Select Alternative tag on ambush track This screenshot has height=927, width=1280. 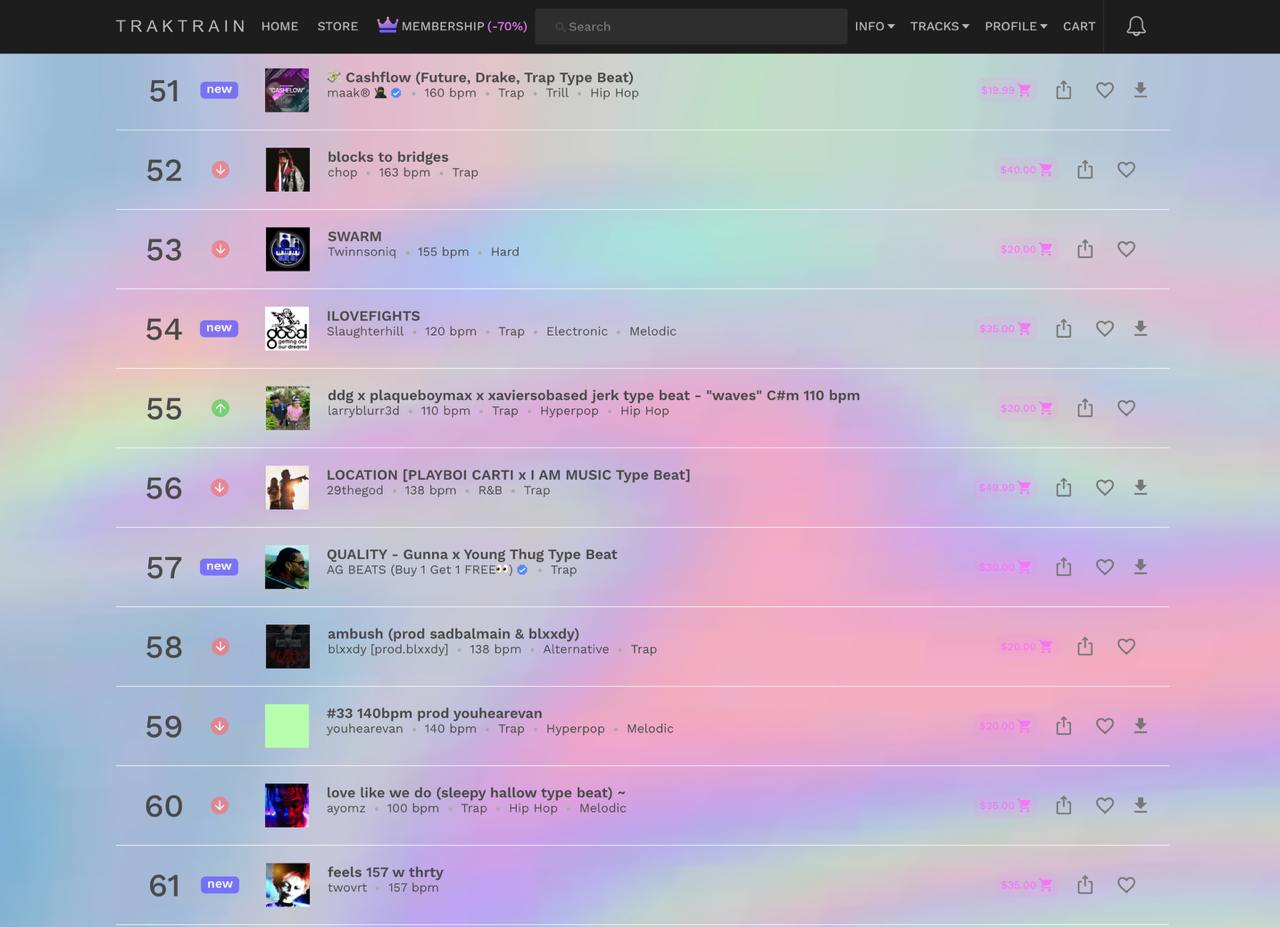[576, 649]
